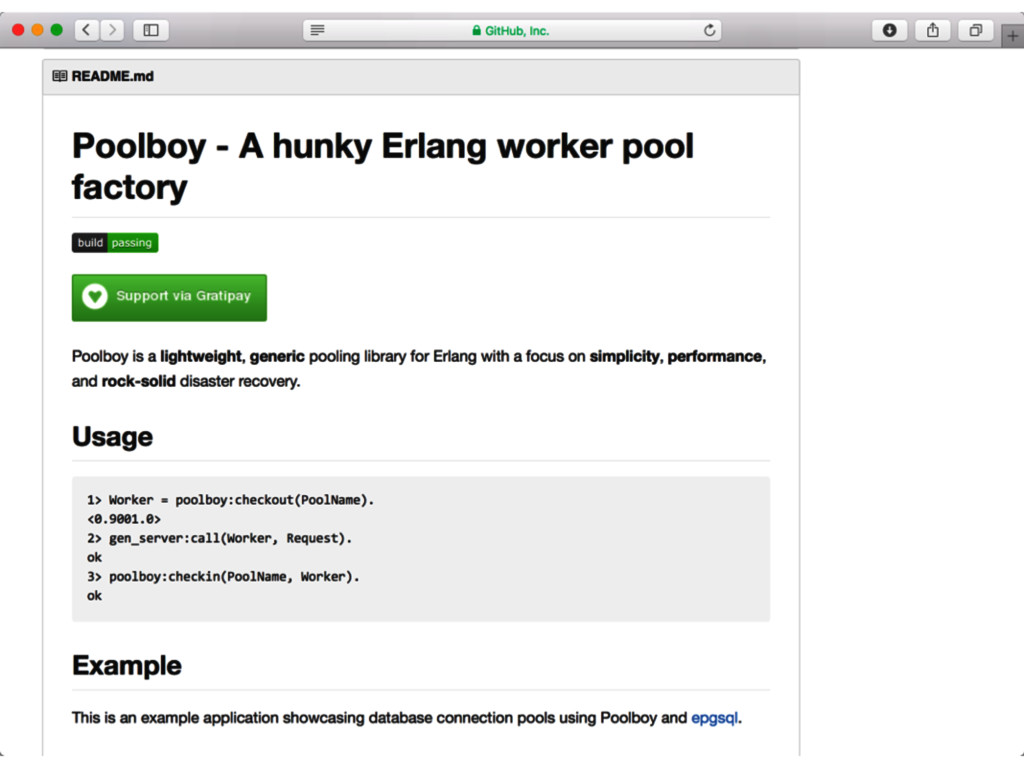The image size is (1024, 768).
Task: Click the bold word simplicity
Action: 625,357
